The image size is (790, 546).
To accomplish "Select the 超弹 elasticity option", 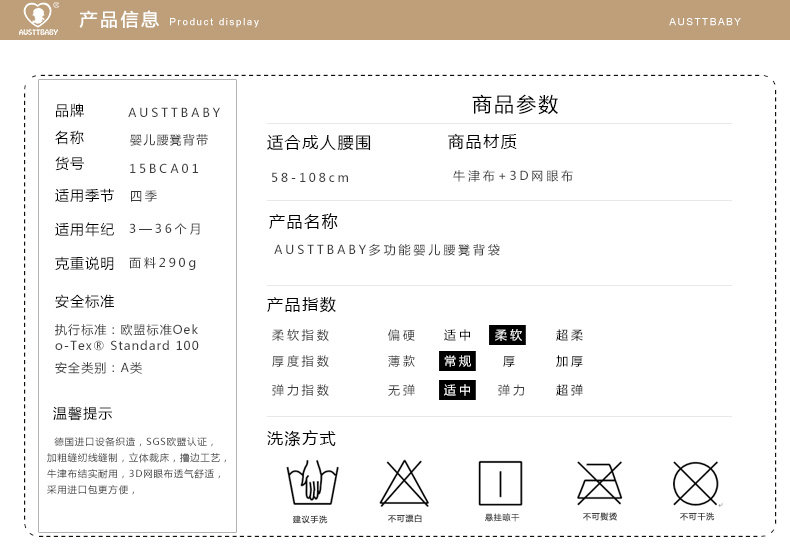I will click(569, 390).
